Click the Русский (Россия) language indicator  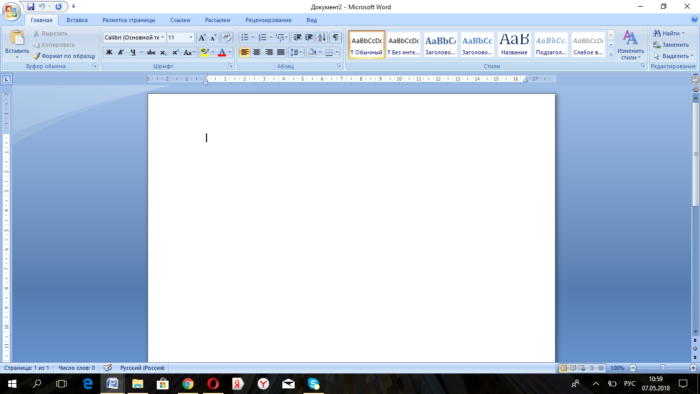(x=142, y=368)
